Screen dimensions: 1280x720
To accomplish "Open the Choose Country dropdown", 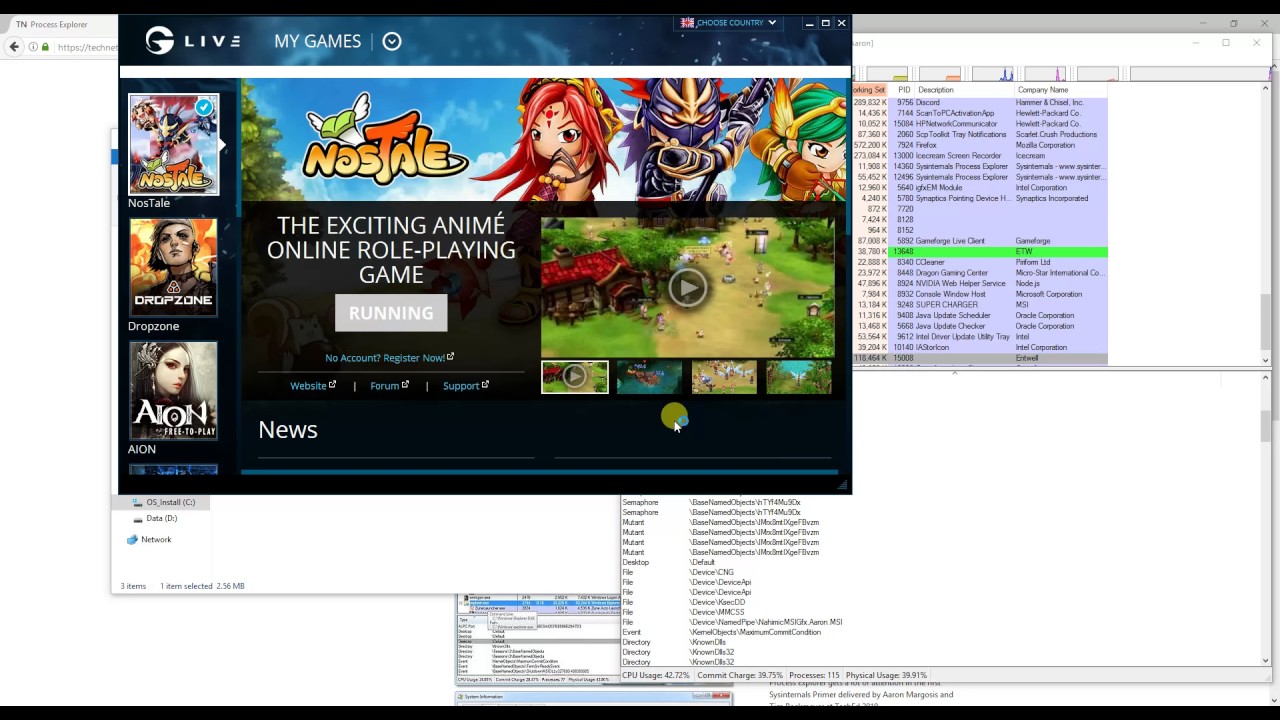I will tap(728, 22).
